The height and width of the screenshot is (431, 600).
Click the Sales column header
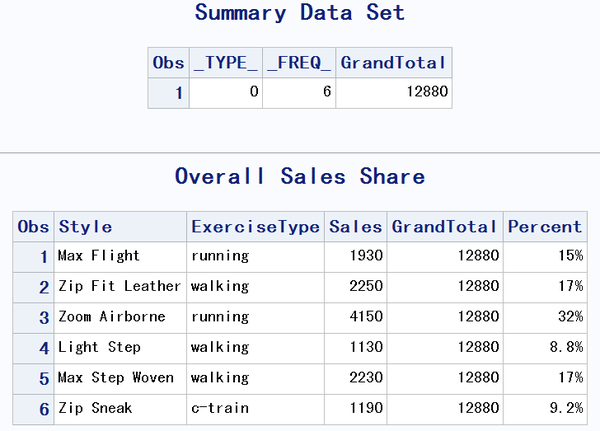pos(356,227)
